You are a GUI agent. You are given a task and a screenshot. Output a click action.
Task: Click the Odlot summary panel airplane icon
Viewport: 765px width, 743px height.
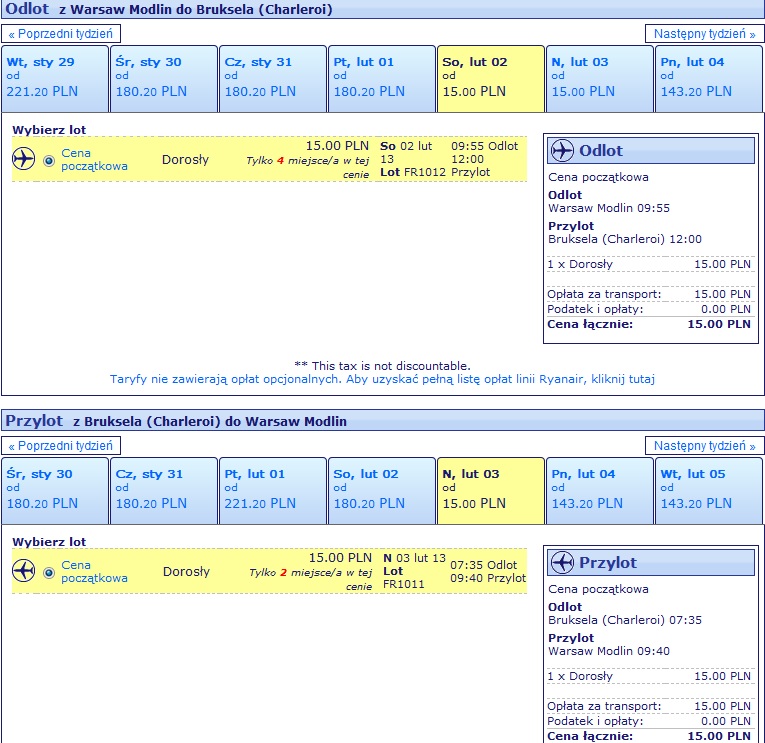click(x=562, y=150)
